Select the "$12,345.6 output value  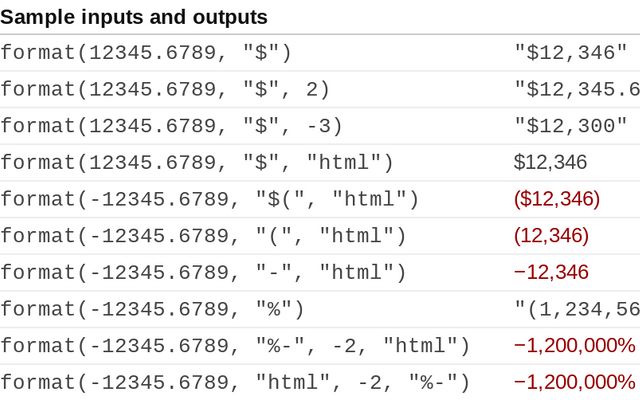tap(577, 90)
